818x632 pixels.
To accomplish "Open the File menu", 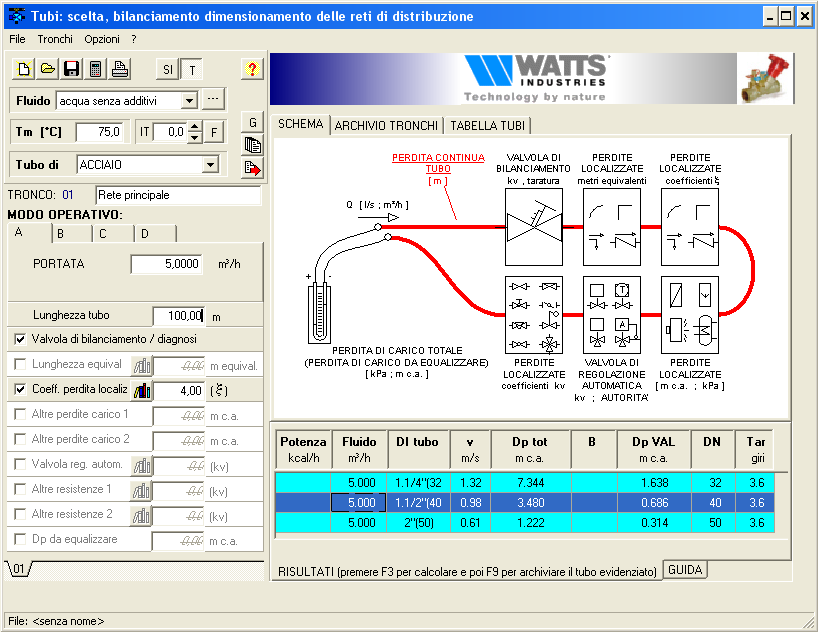I will [17, 39].
